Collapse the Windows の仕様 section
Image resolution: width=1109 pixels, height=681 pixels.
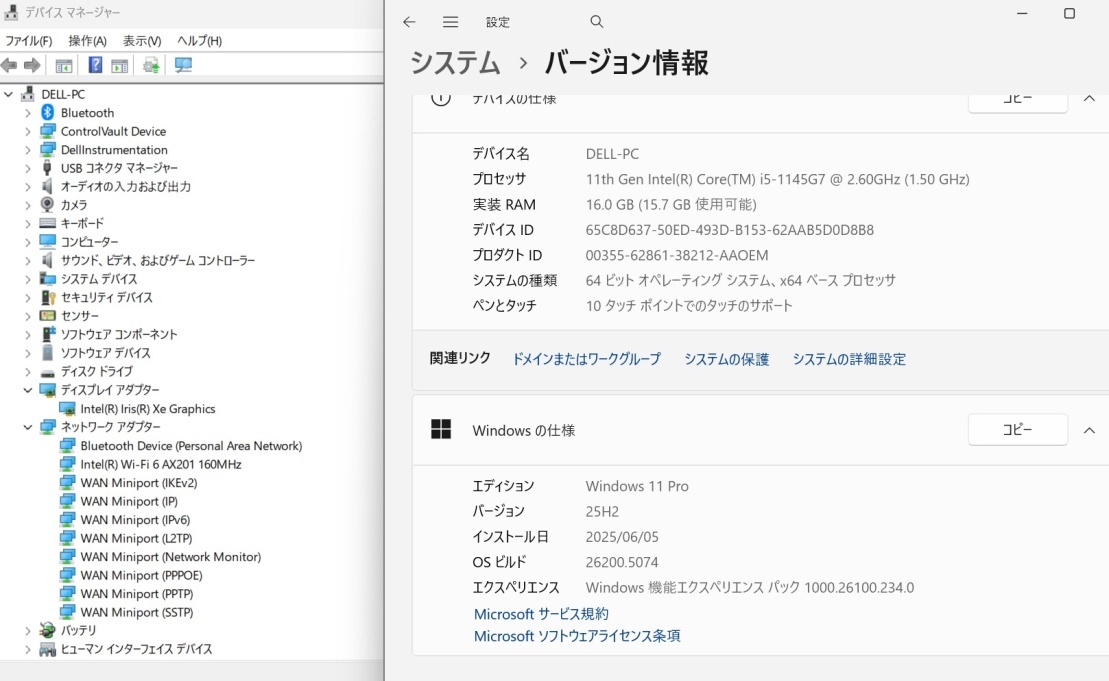coord(1089,429)
